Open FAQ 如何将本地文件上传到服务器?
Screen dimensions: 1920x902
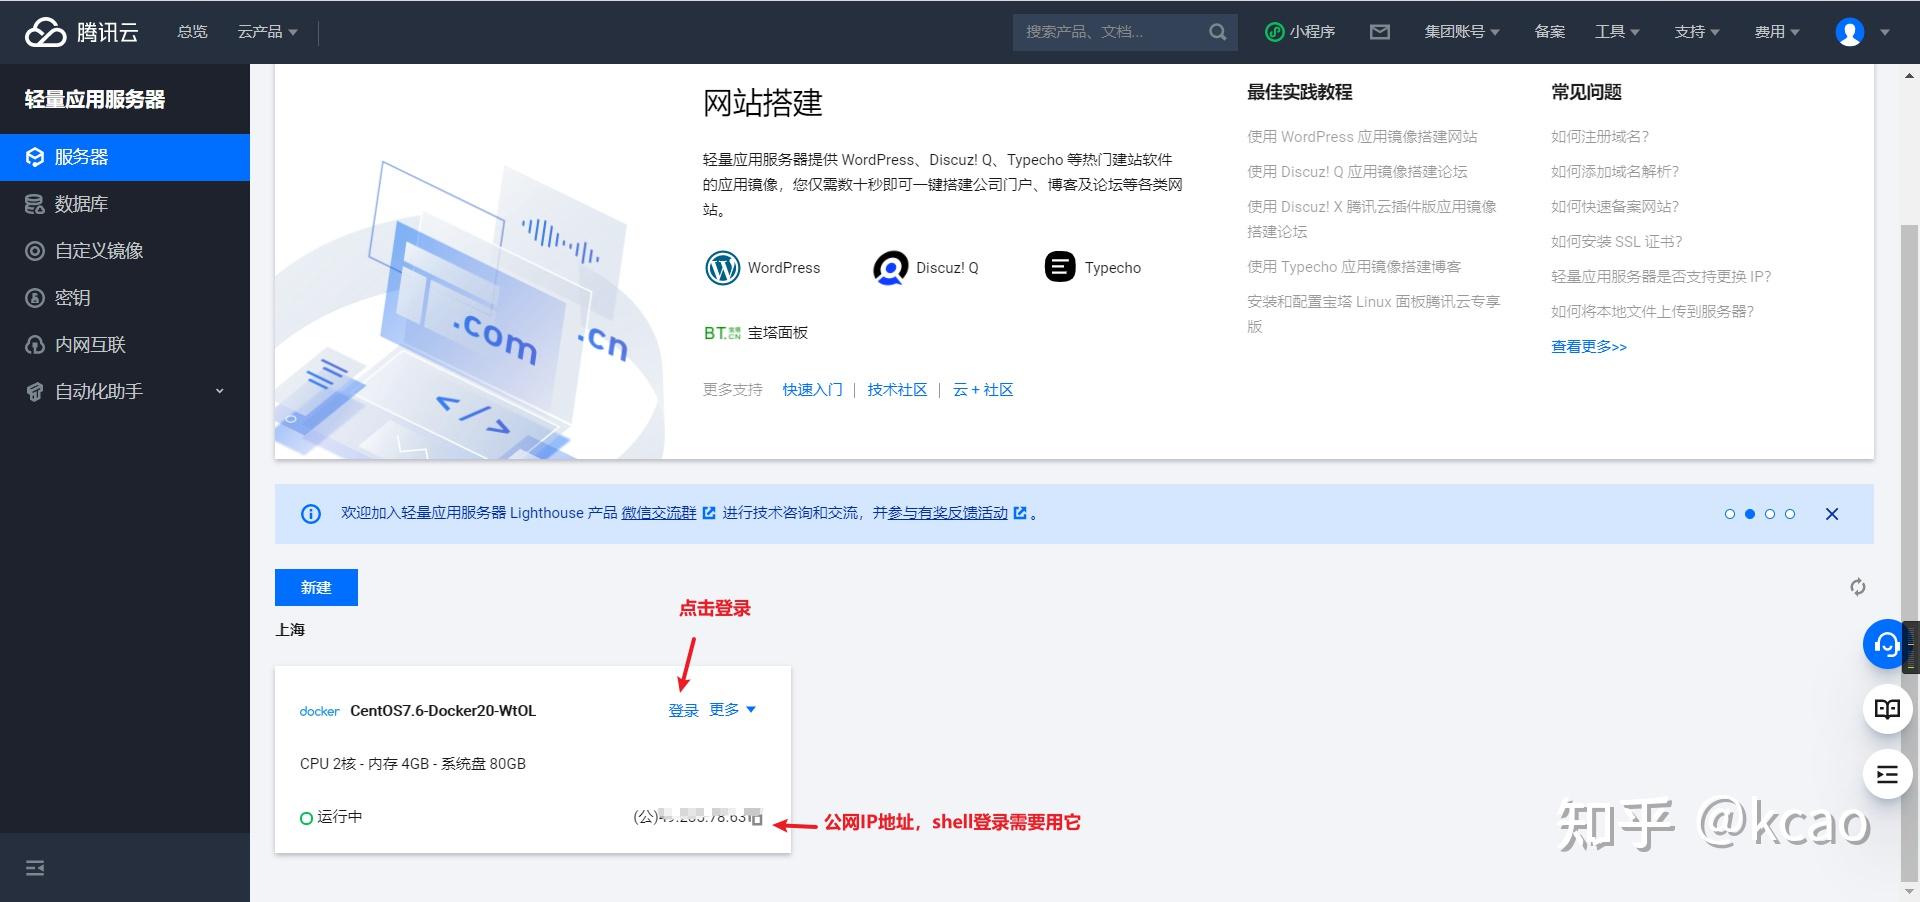1653,312
